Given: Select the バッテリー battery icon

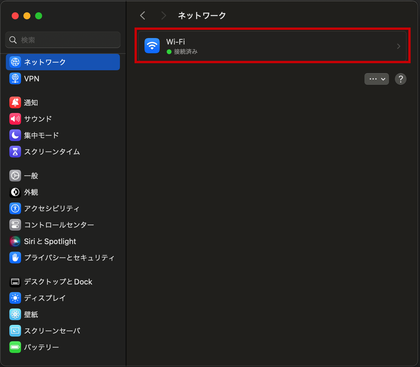Looking at the screenshot, I should [15, 347].
